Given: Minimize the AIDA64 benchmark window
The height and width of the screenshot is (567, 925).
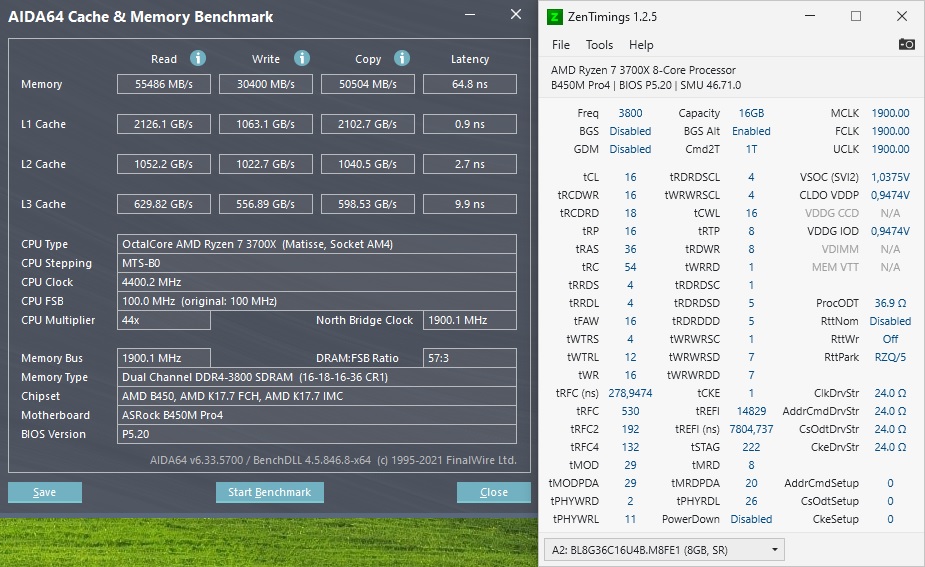Looking at the screenshot, I should [470, 14].
